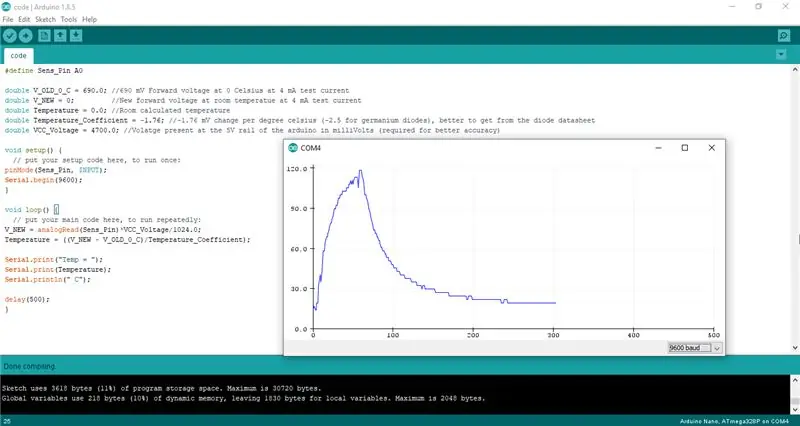Image resolution: width=800 pixels, height=426 pixels.
Task: Click the 120.0 y-axis label in plotter
Action: pyautogui.click(x=297, y=168)
